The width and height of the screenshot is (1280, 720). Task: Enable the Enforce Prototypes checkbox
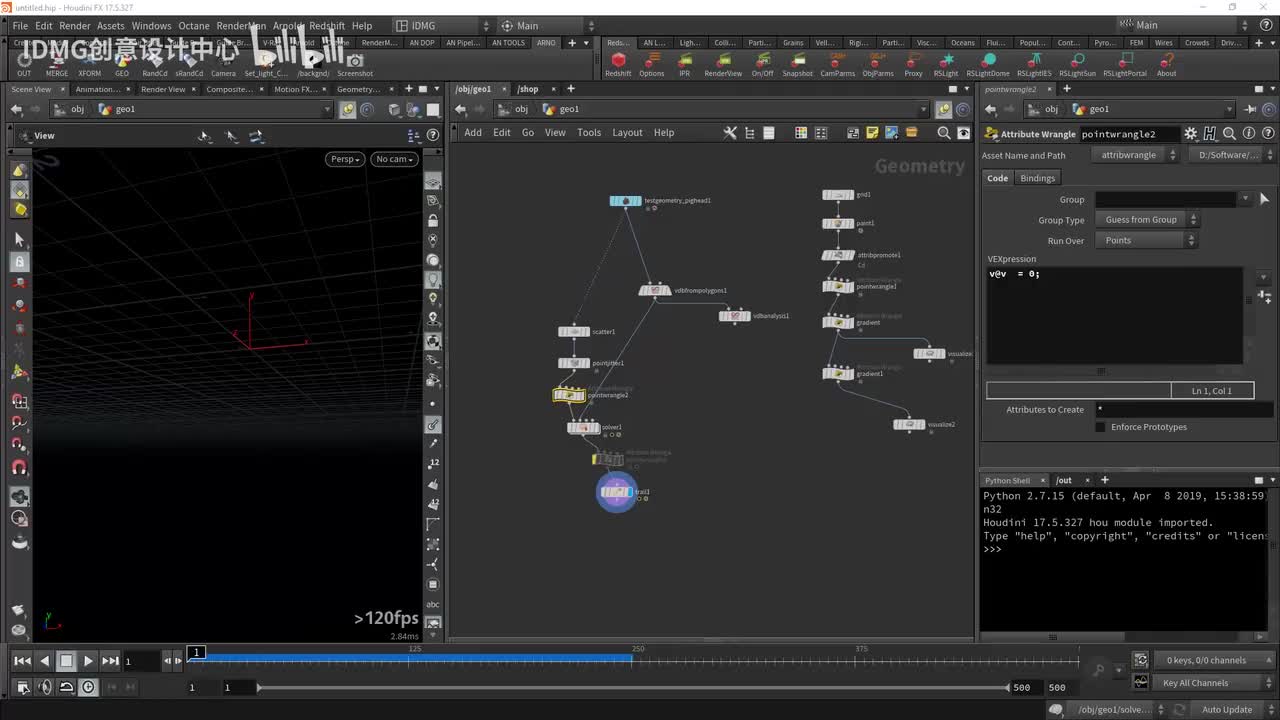pyautogui.click(x=1100, y=427)
